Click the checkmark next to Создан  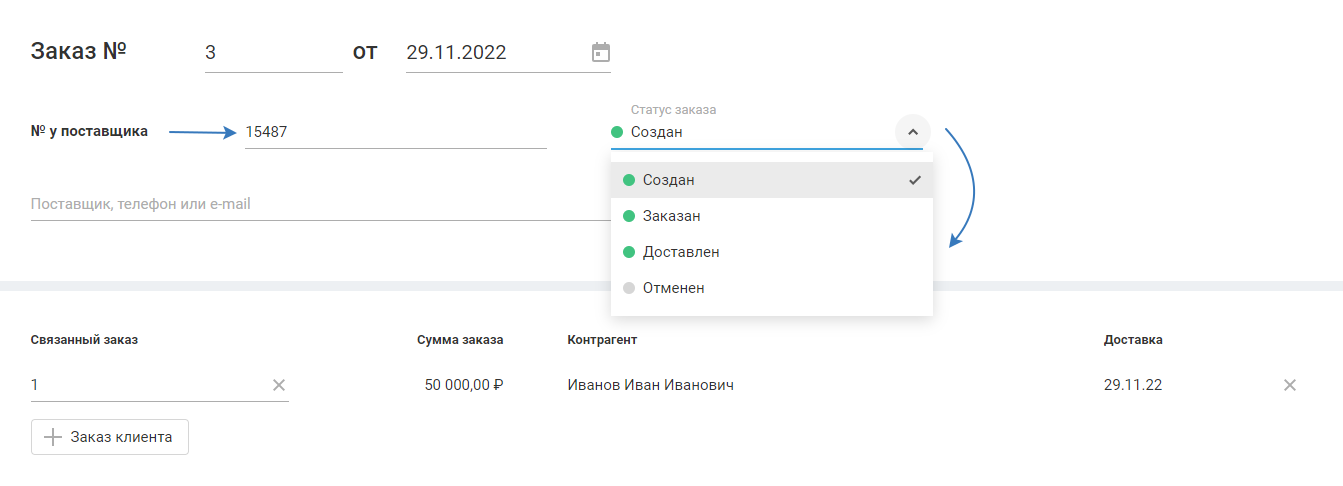(x=914, y=180)
